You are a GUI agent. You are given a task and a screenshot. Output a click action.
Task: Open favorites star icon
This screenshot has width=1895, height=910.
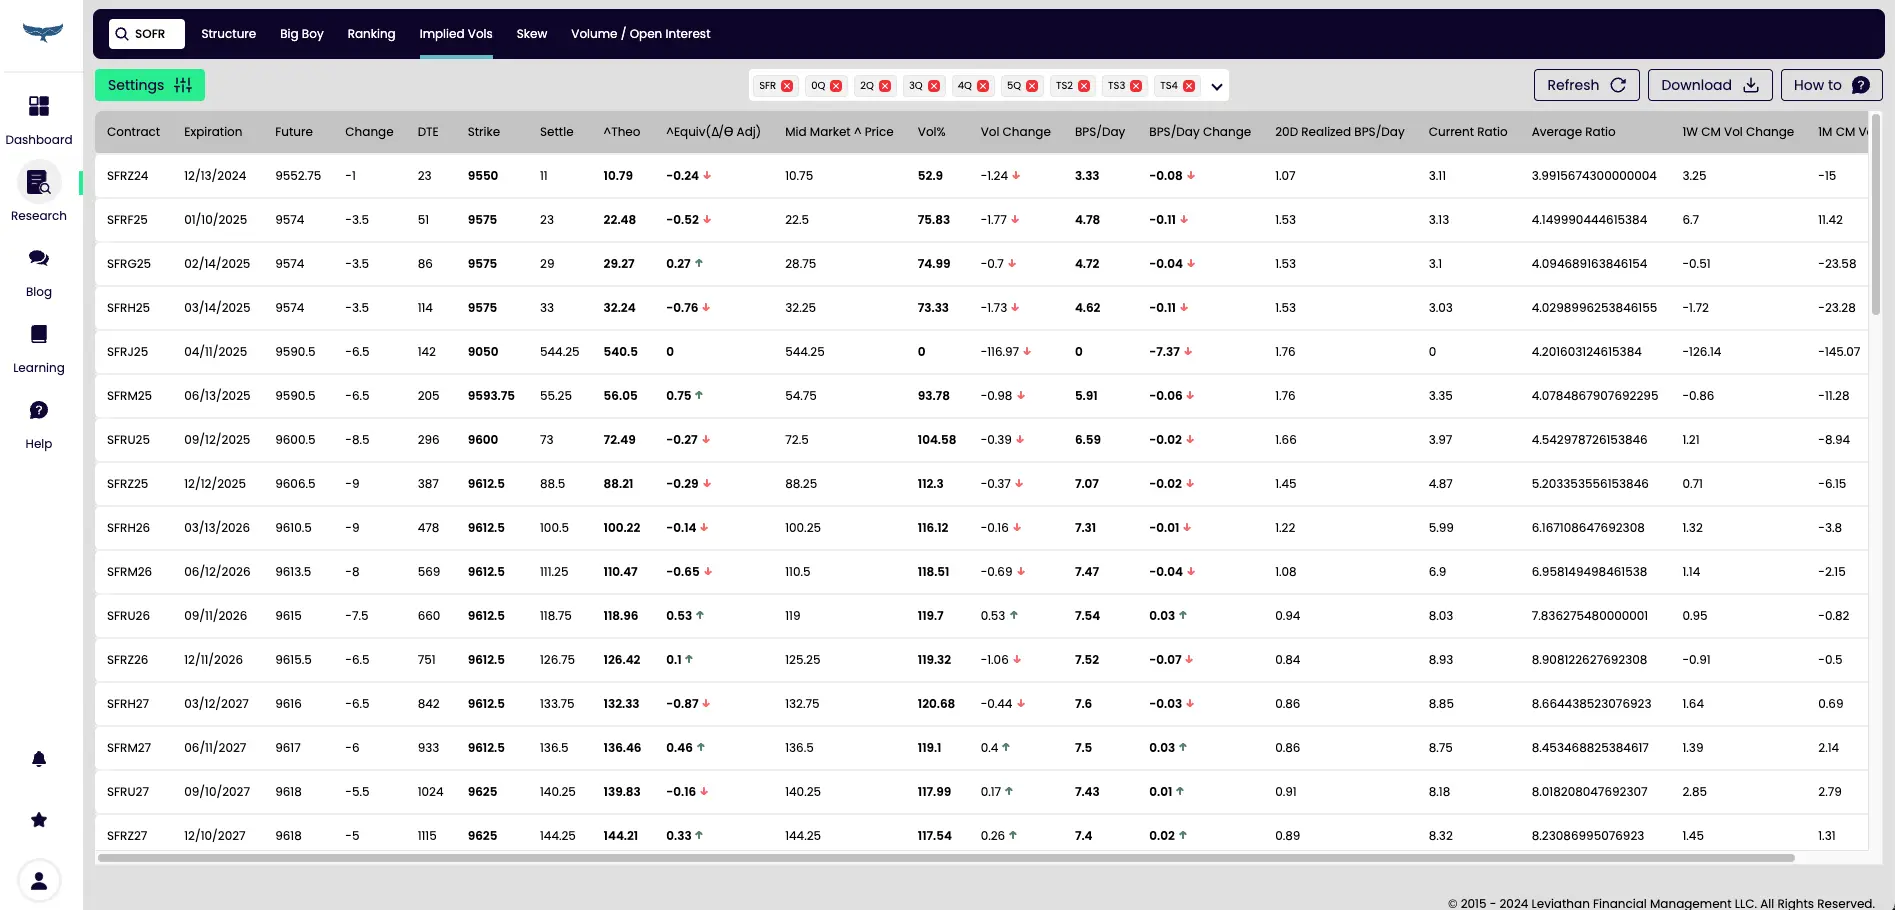tap(39, 820)
